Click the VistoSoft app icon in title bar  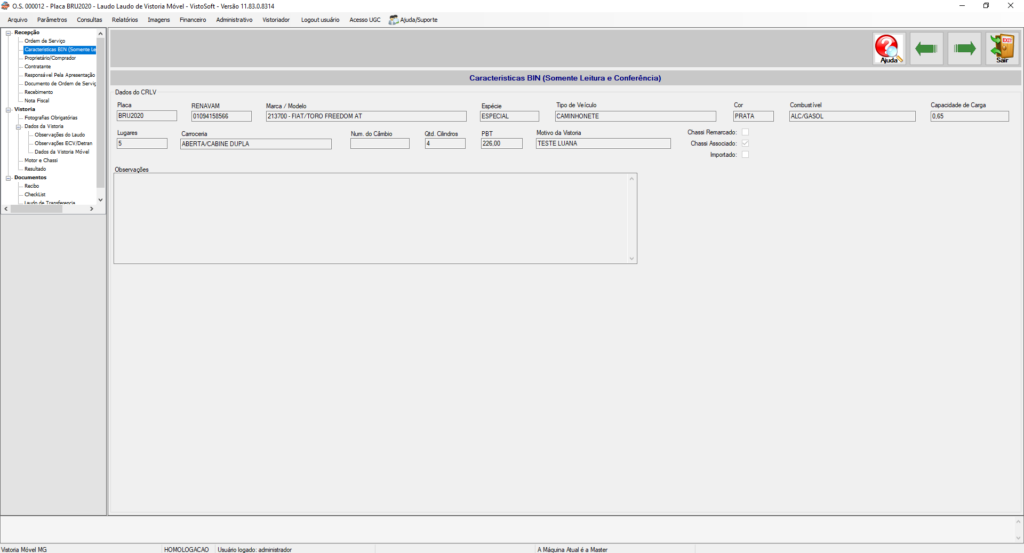[x=6, y=6]
